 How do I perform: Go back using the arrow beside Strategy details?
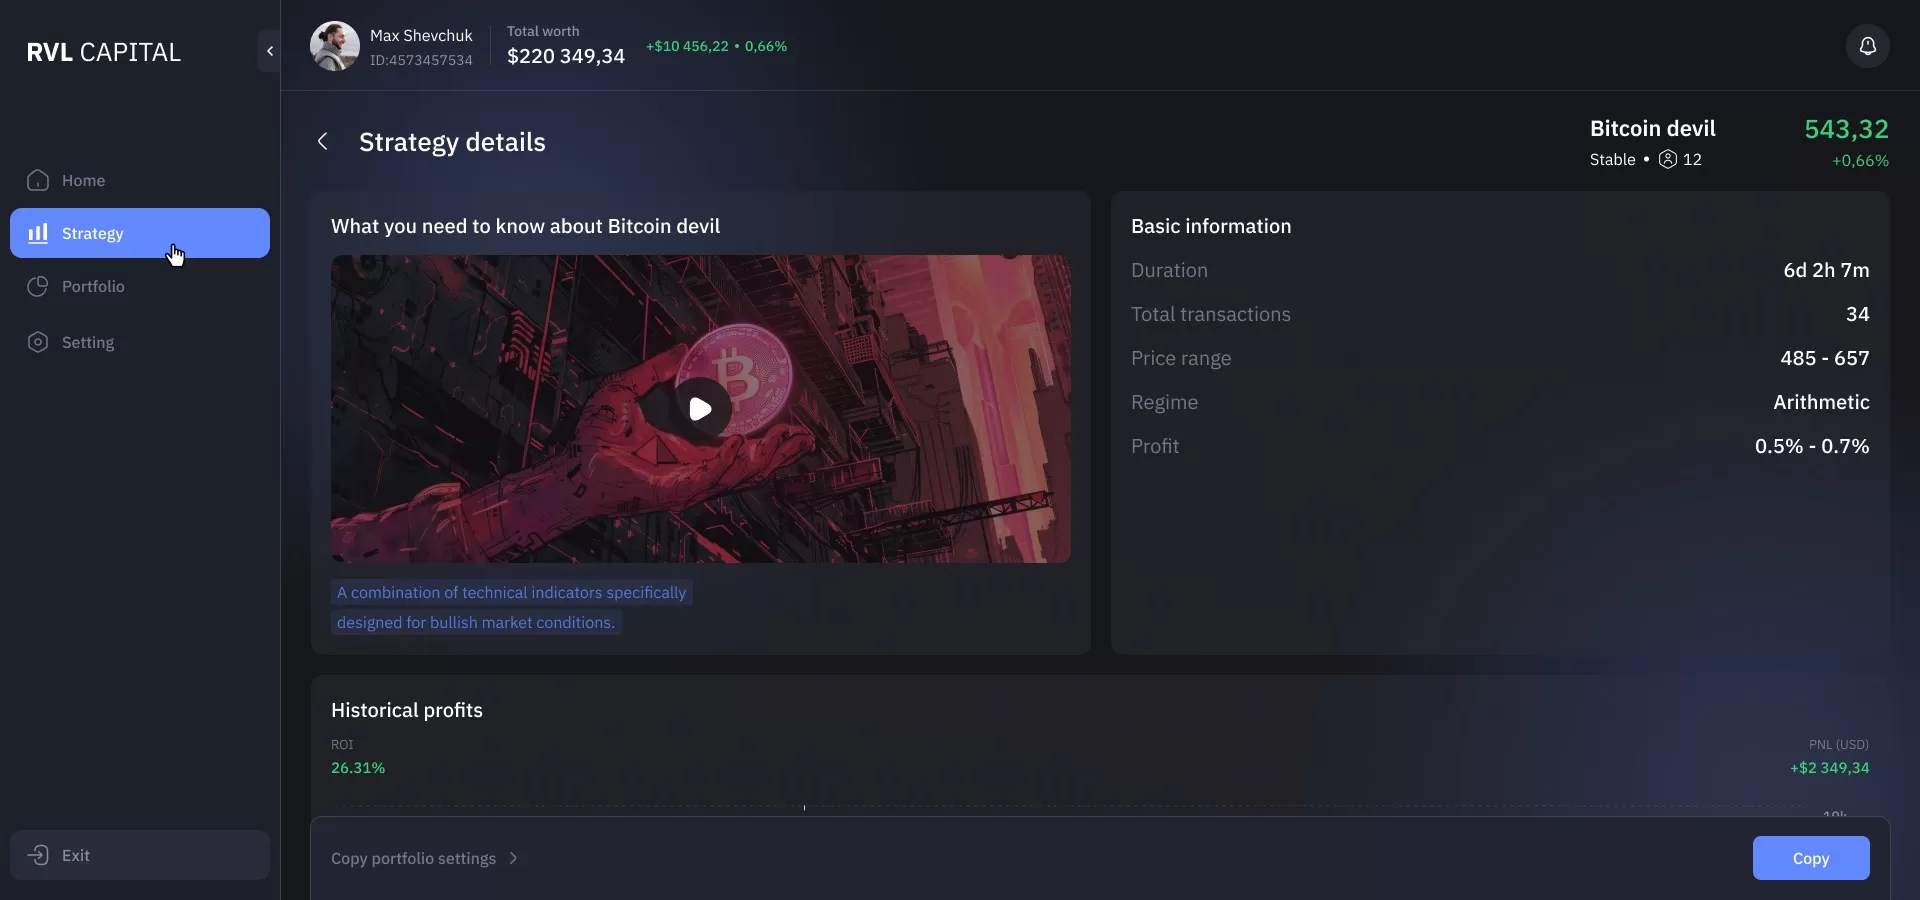pos(322,142)
